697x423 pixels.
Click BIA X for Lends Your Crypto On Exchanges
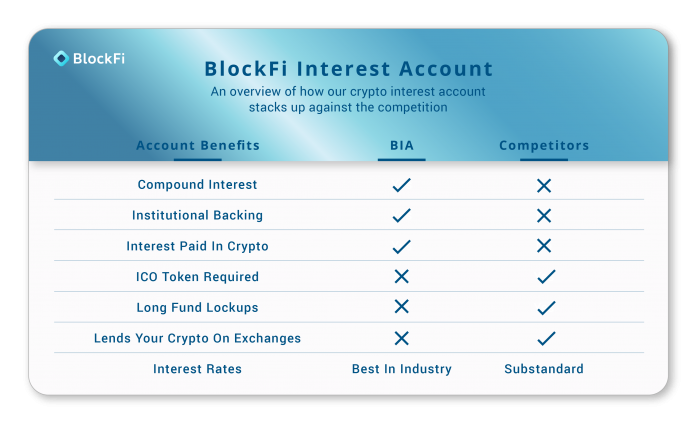click(402, 338)
